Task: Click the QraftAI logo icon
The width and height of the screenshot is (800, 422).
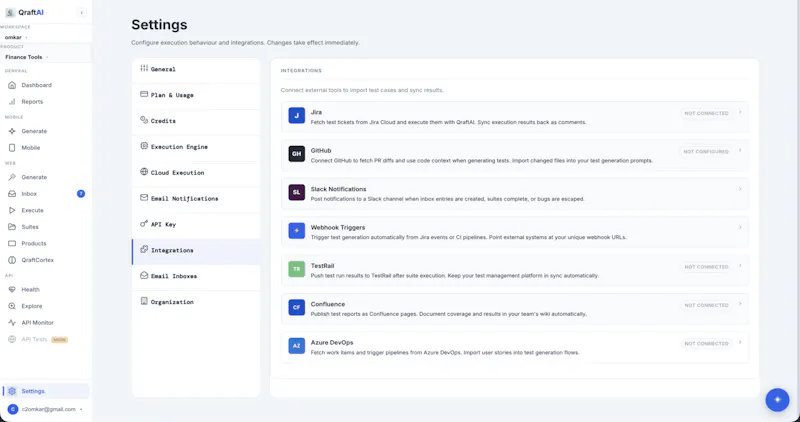Action: (x=10, y=13)
